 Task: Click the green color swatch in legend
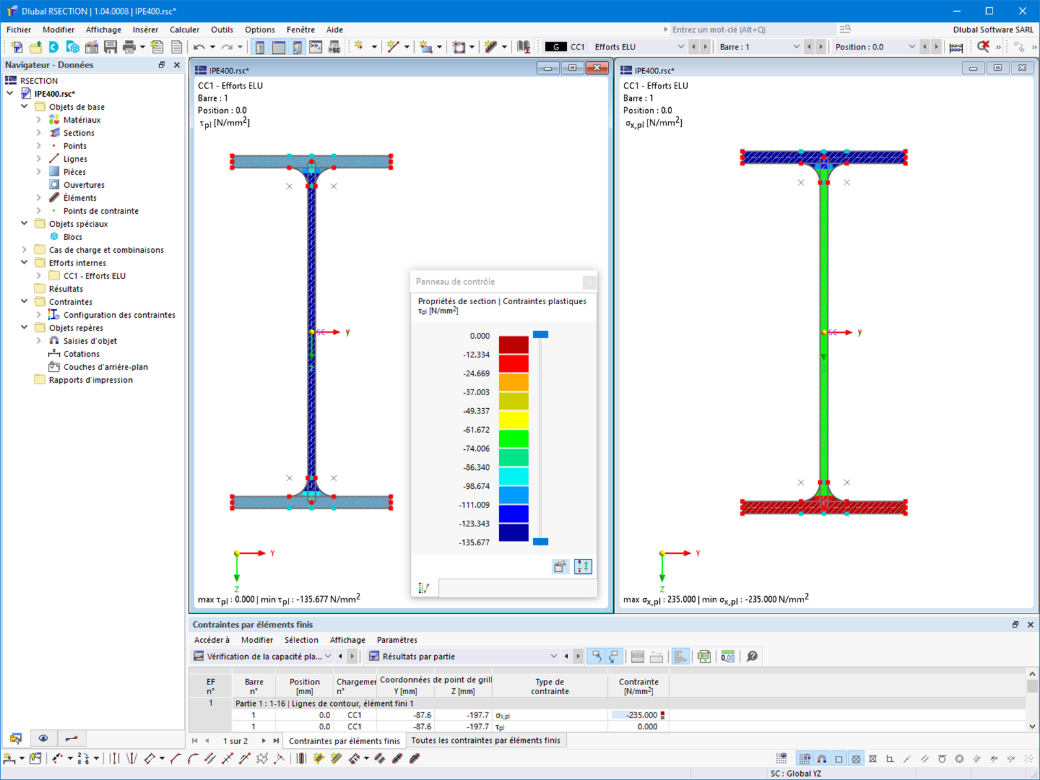513,438
